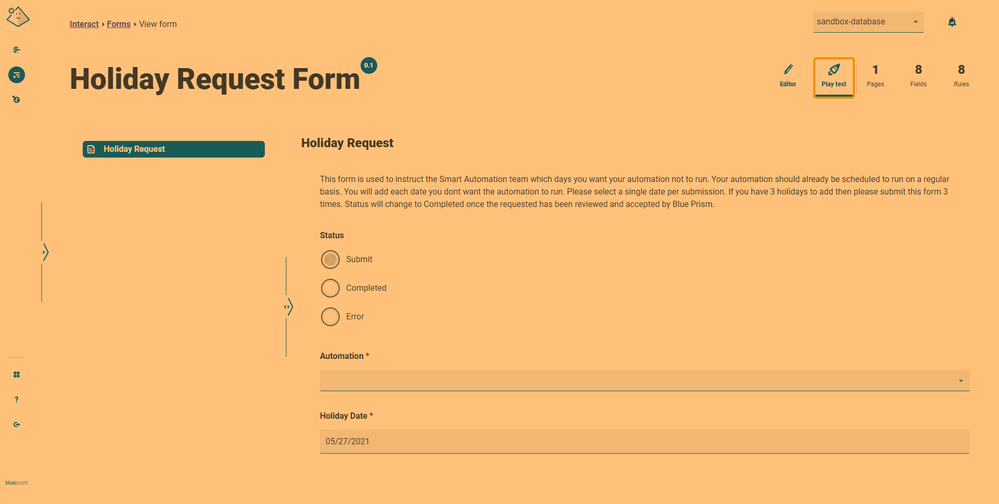Click the sign out icon in sidebar
The image size is (999, 504).
click(16, 425)
